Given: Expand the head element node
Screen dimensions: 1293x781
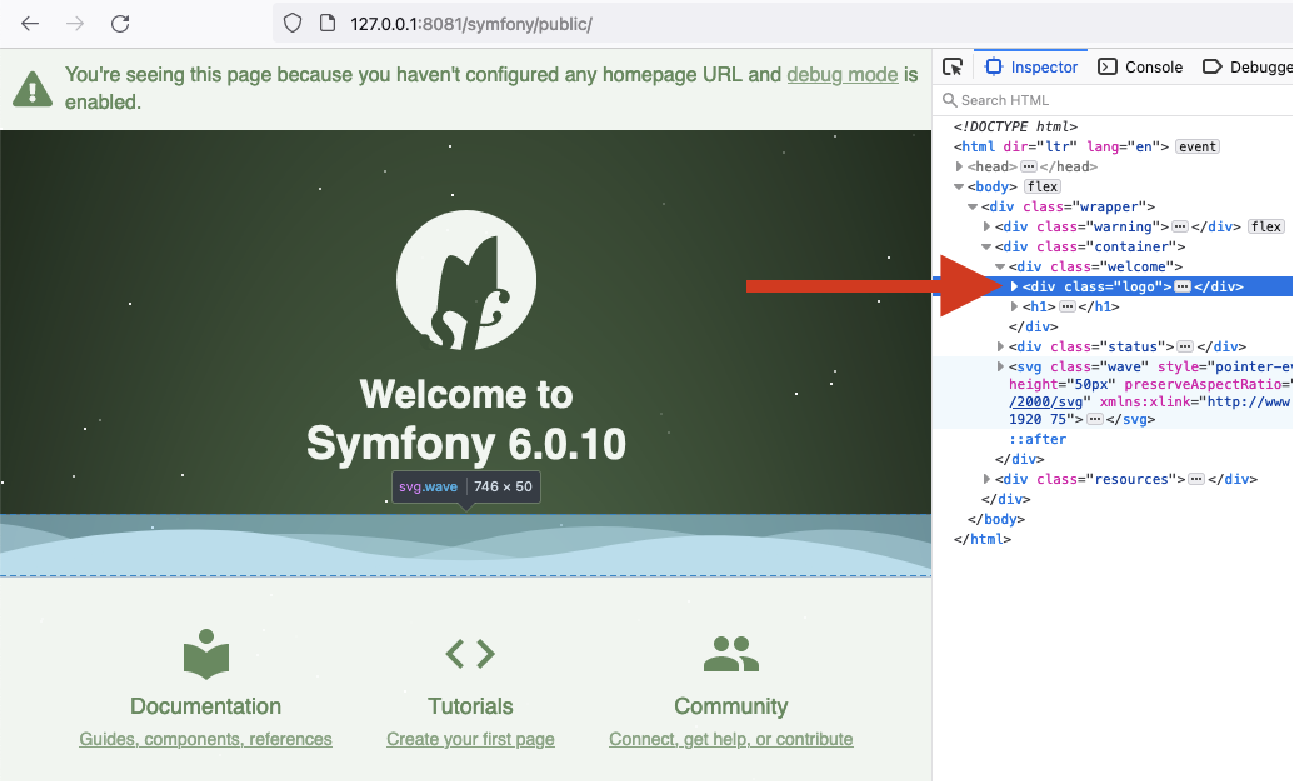Looking at the screenshot, I should (x=960, y=167).
